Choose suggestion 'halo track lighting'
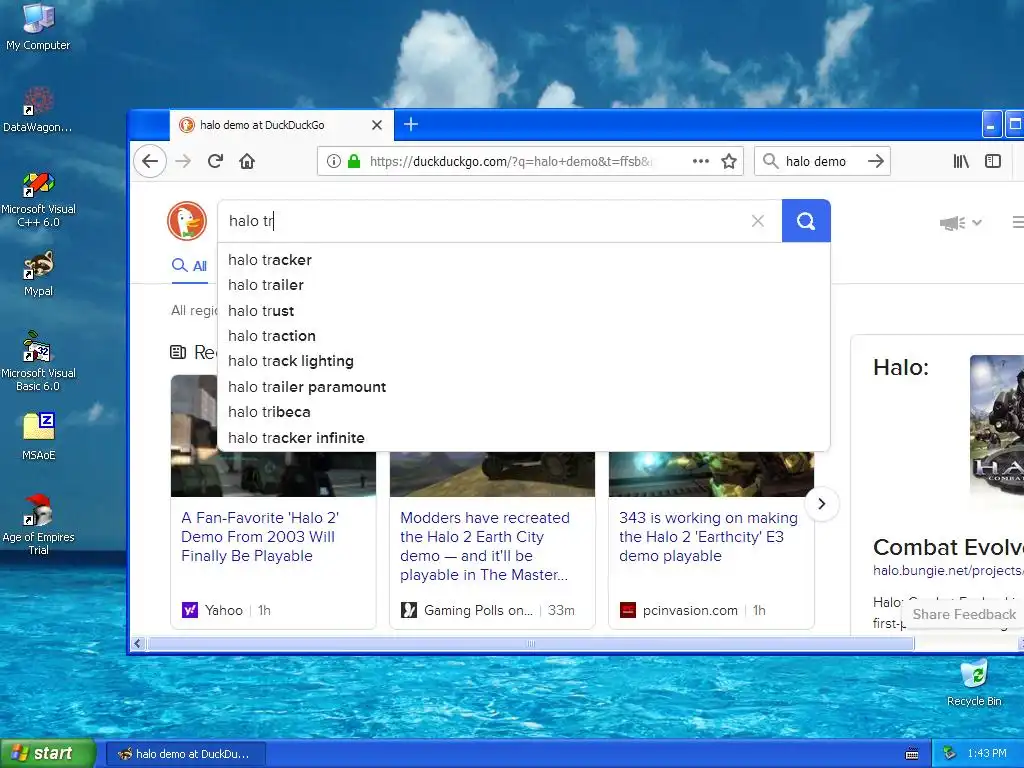 click(524, 361)
